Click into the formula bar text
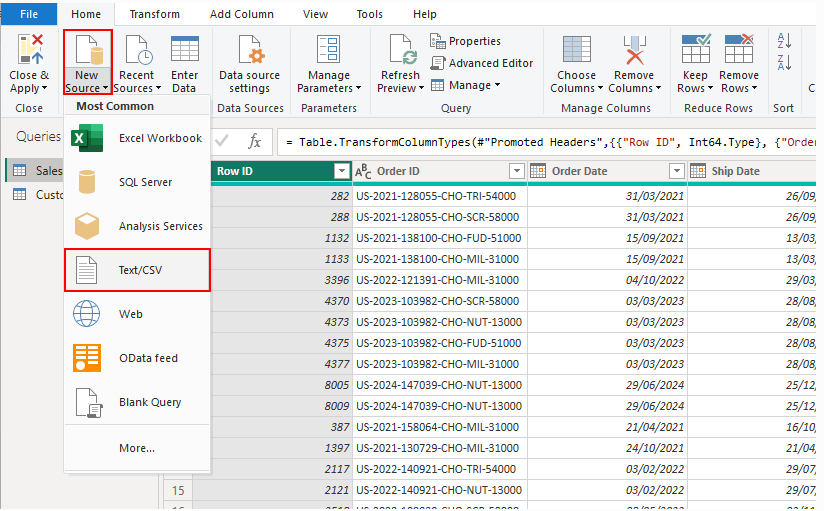This screenshot has width=824, height=511. pyautogui.click(x=547, y=142)
